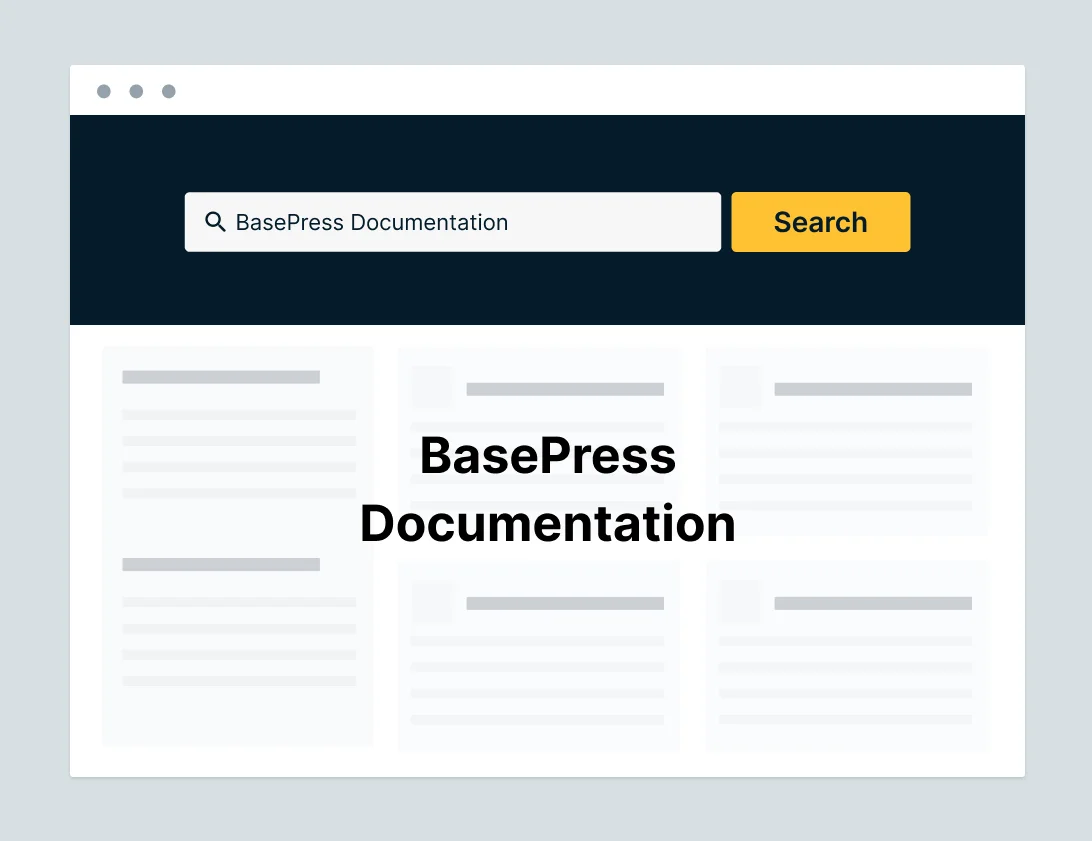Select the first sidebar section heading

coord(221,377)
